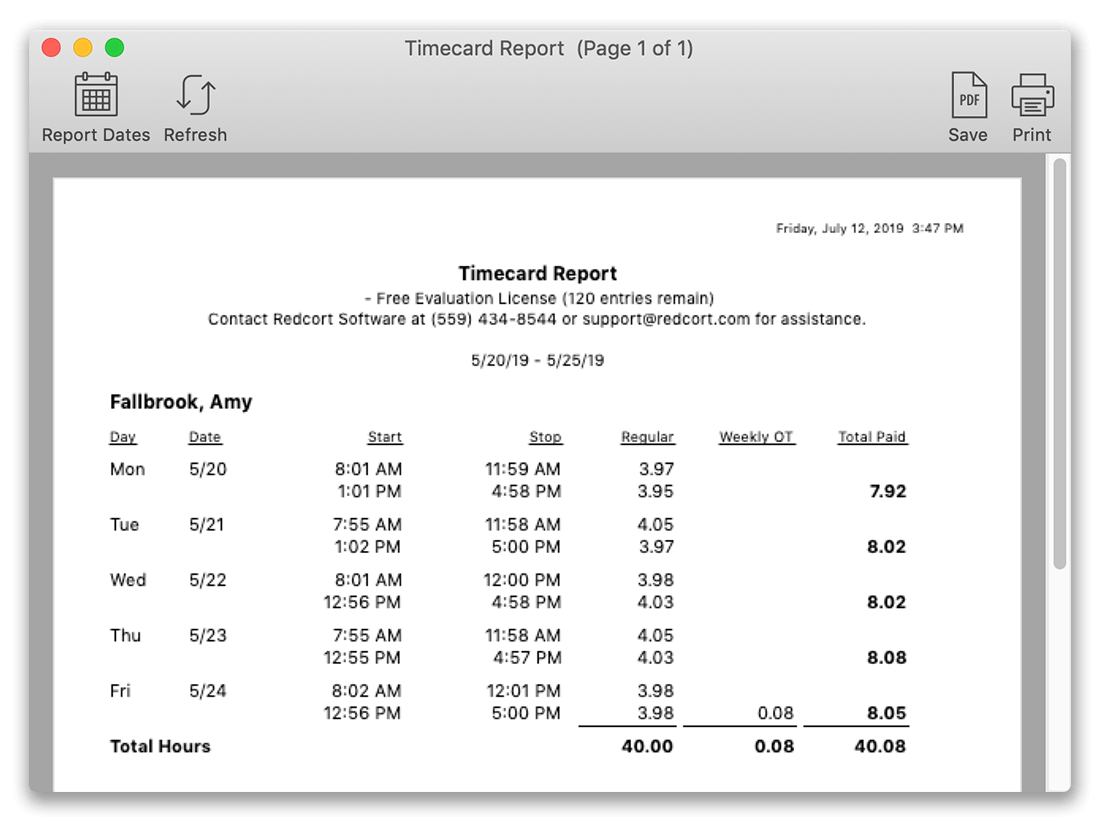Select the Regular column header

(647, 437)
